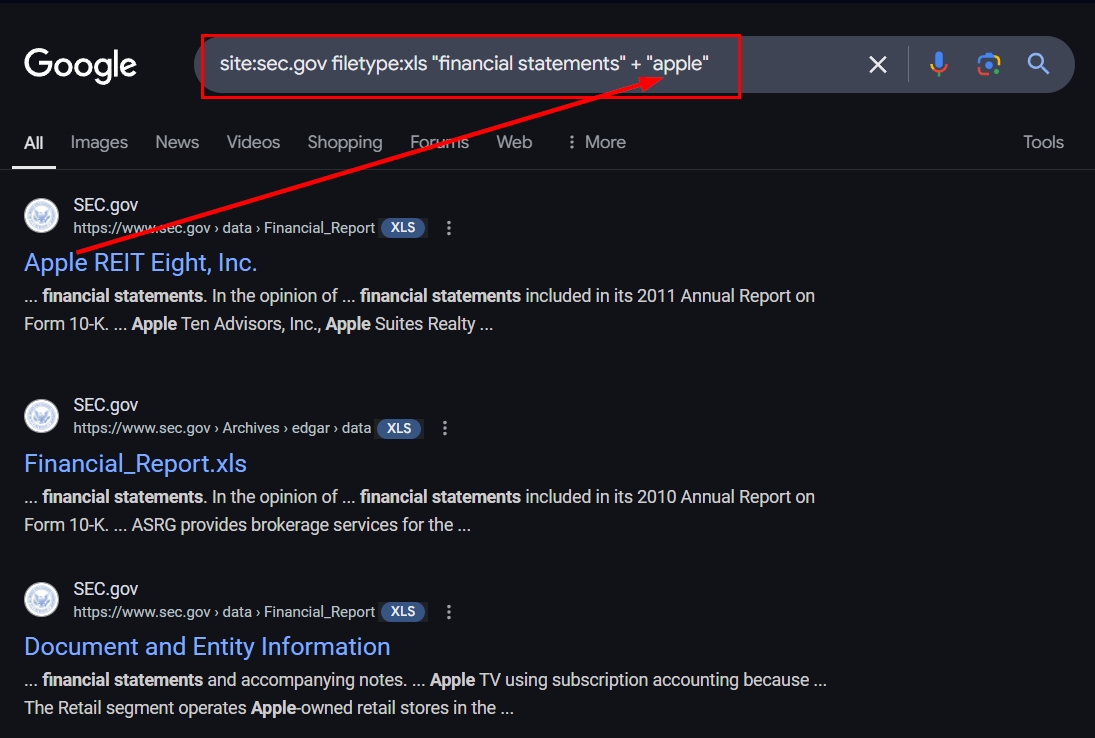The height and width of the screenshot is (738, 1095).
Task: Switch to the Images tab
Action: tap(99, 142)
